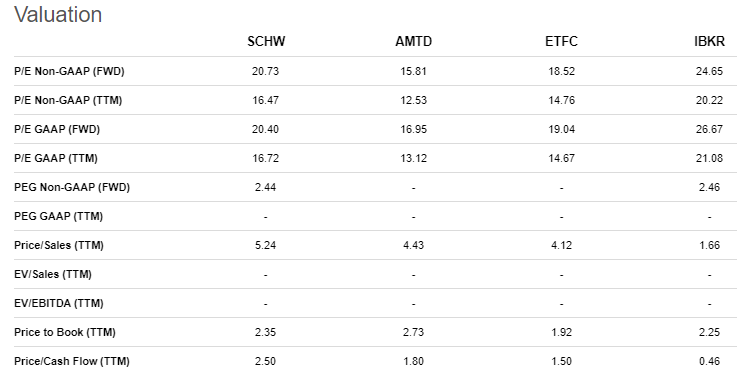Select ETFC Price/Cash Flow value 1.50

click(561, 361)
